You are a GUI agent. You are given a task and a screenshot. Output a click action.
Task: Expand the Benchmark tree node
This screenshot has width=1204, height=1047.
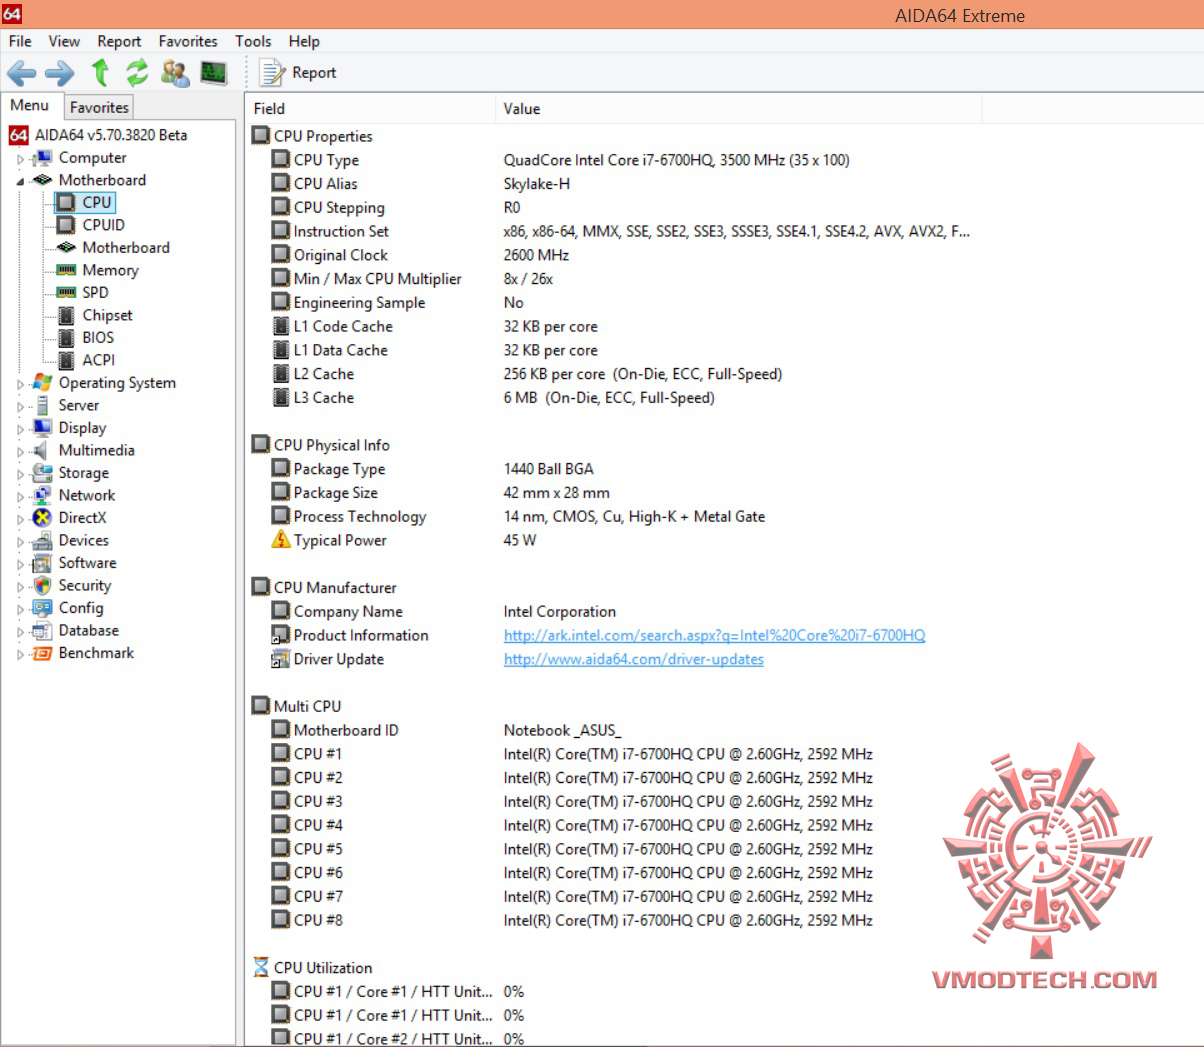click(x=20, y=654)
